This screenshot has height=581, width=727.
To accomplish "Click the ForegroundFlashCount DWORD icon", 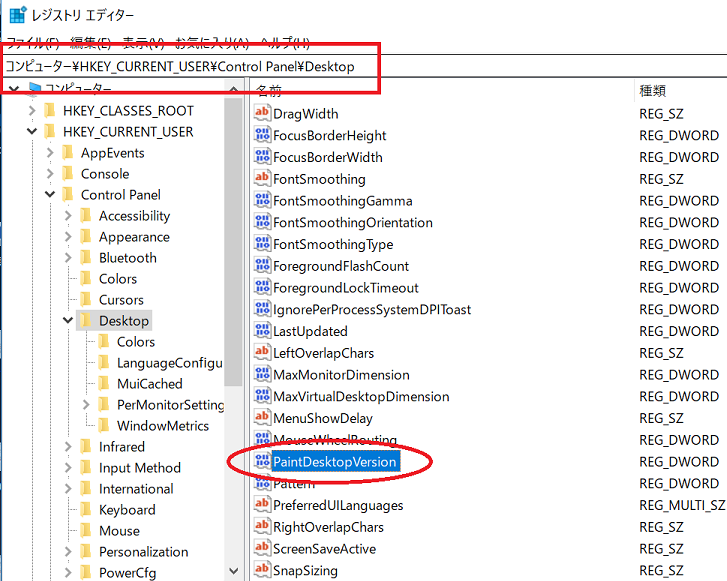I will pyautogui.click(x=262, y=265).
